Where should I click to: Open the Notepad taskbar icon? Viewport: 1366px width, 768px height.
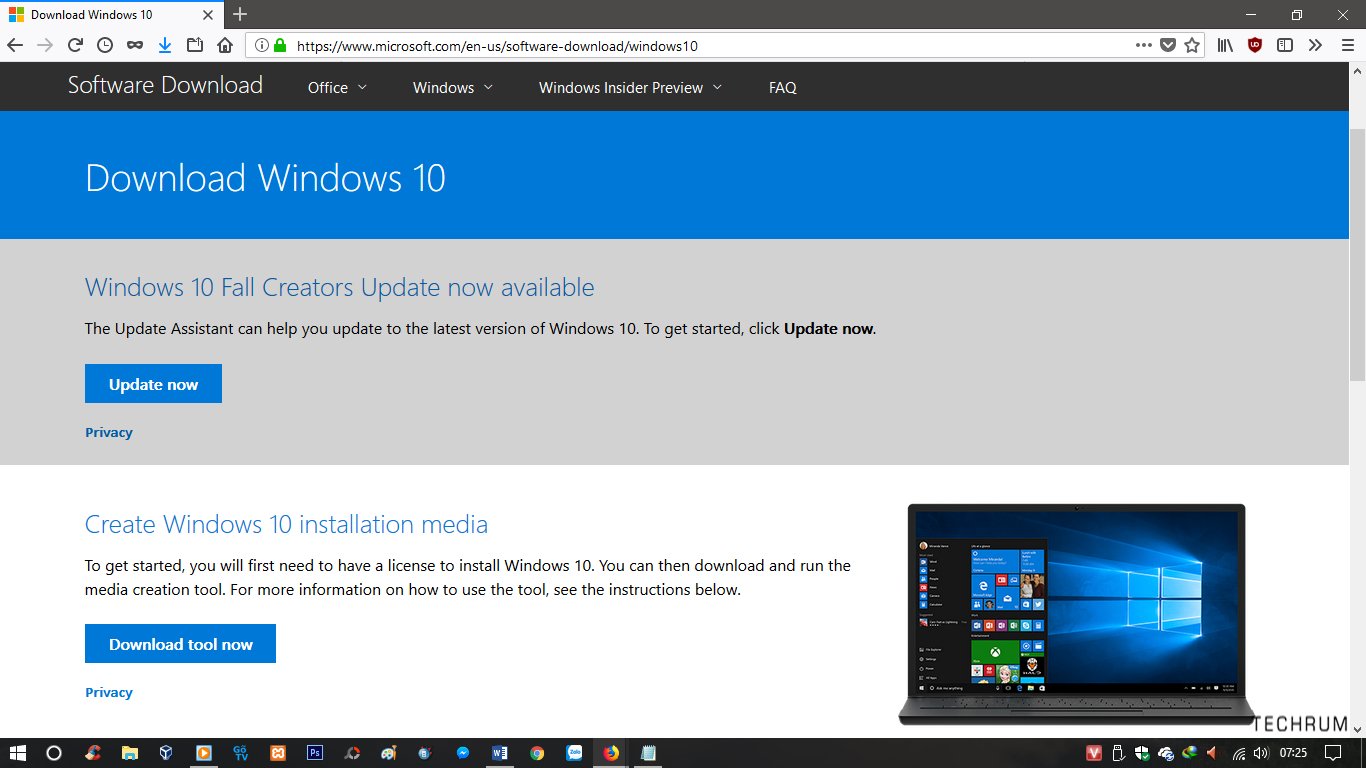click(648, 753)
